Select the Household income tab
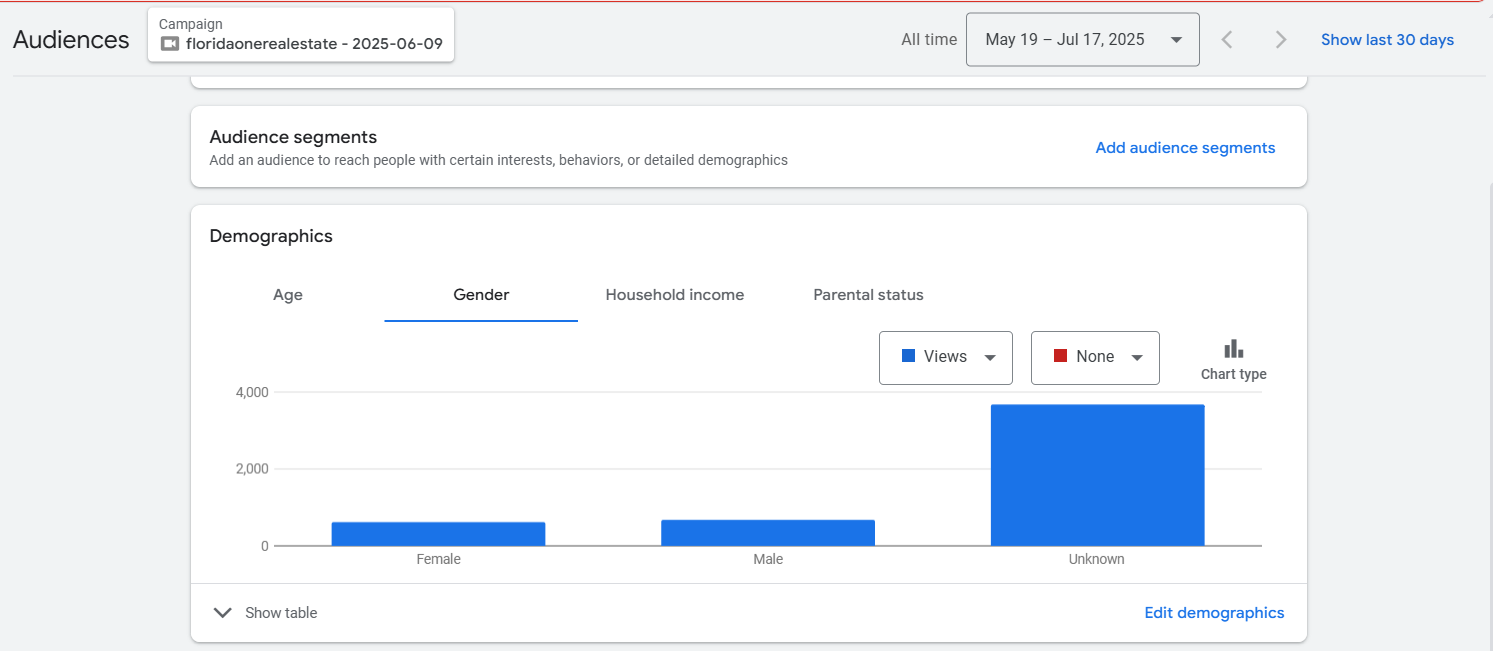The height and width of the screenshot is (651, 1493). pyautogui.click(x=674, y=295)
